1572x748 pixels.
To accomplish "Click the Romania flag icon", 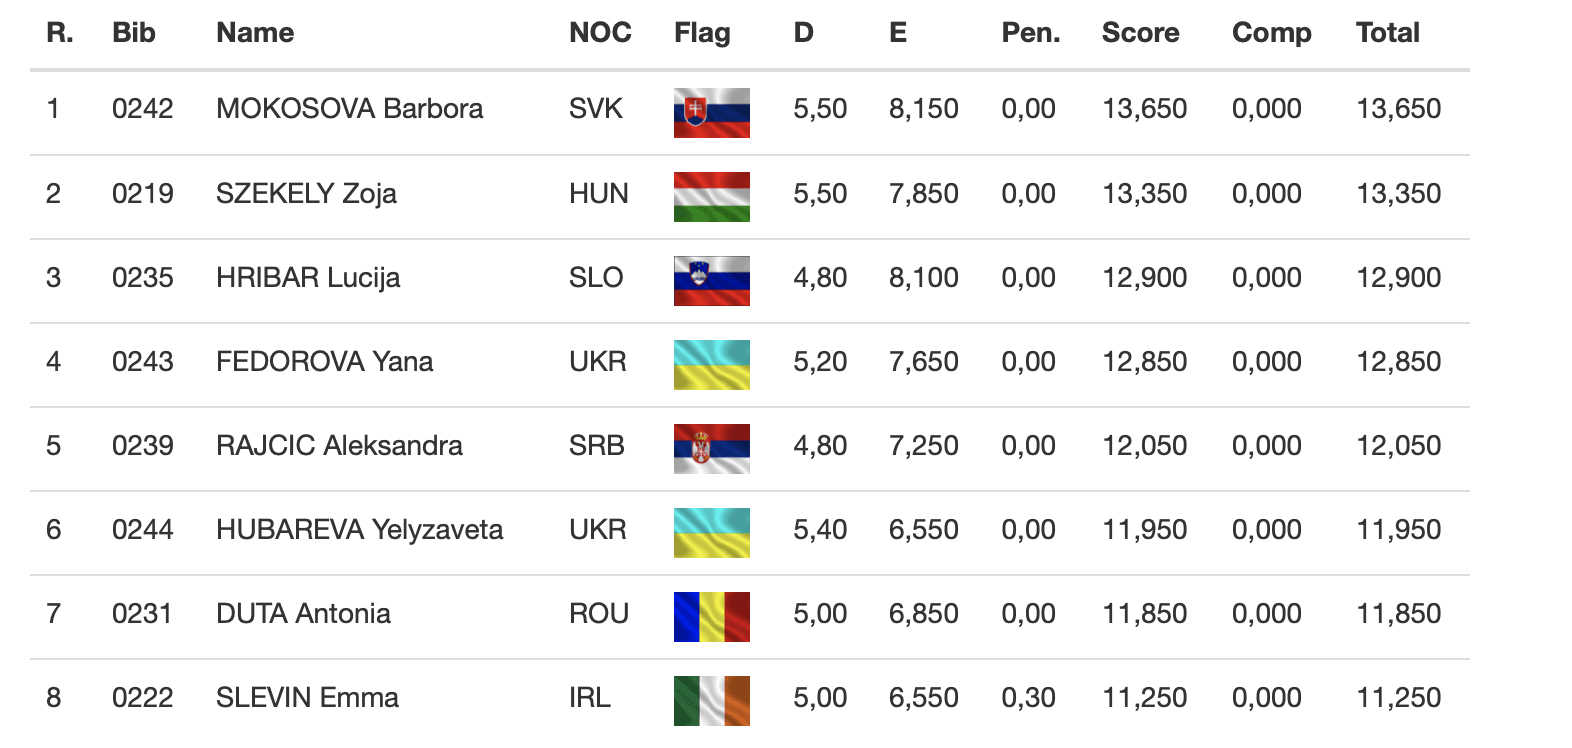I will coord(711,616).
